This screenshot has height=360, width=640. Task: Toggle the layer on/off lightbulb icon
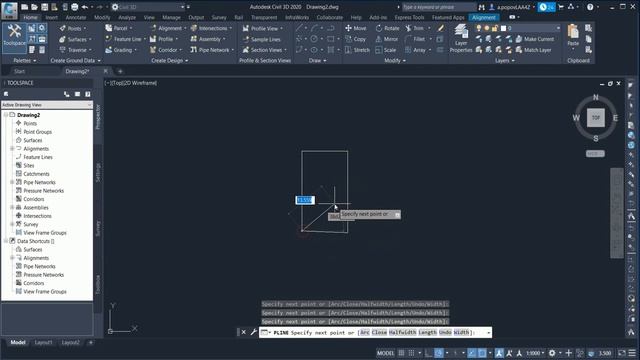(478, 28)
